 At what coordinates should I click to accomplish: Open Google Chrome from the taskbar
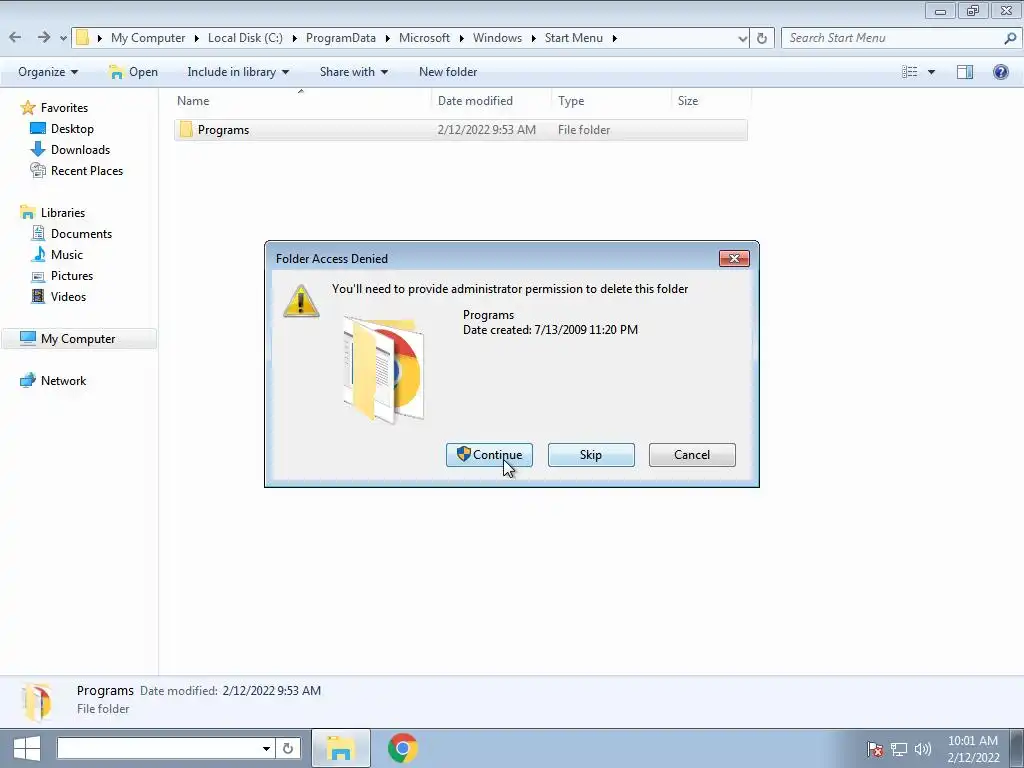(402, 748)
